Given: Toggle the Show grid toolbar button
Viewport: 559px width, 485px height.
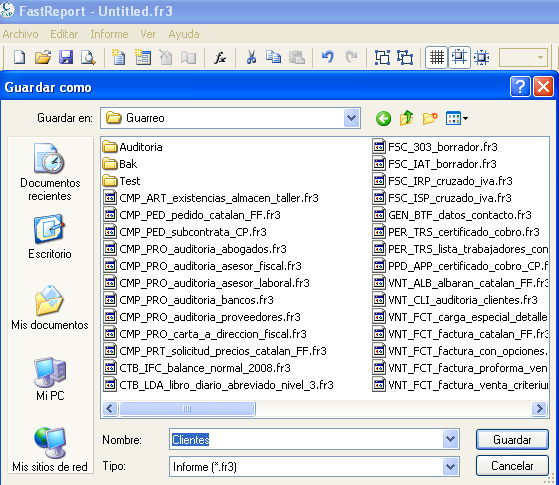Looking at the screenshot, I should [x=437, y=57].
